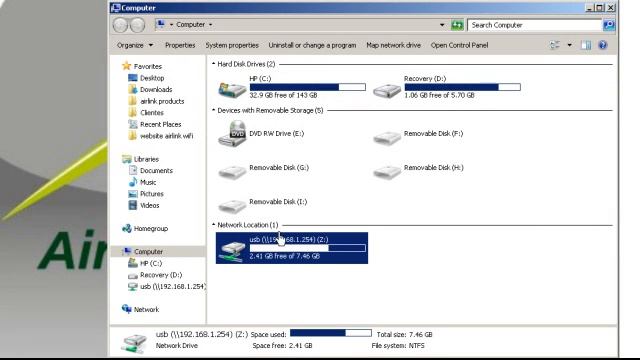Click the Music note icon
The height and width of the screenshot is (360, 640).
pos(133,182)
